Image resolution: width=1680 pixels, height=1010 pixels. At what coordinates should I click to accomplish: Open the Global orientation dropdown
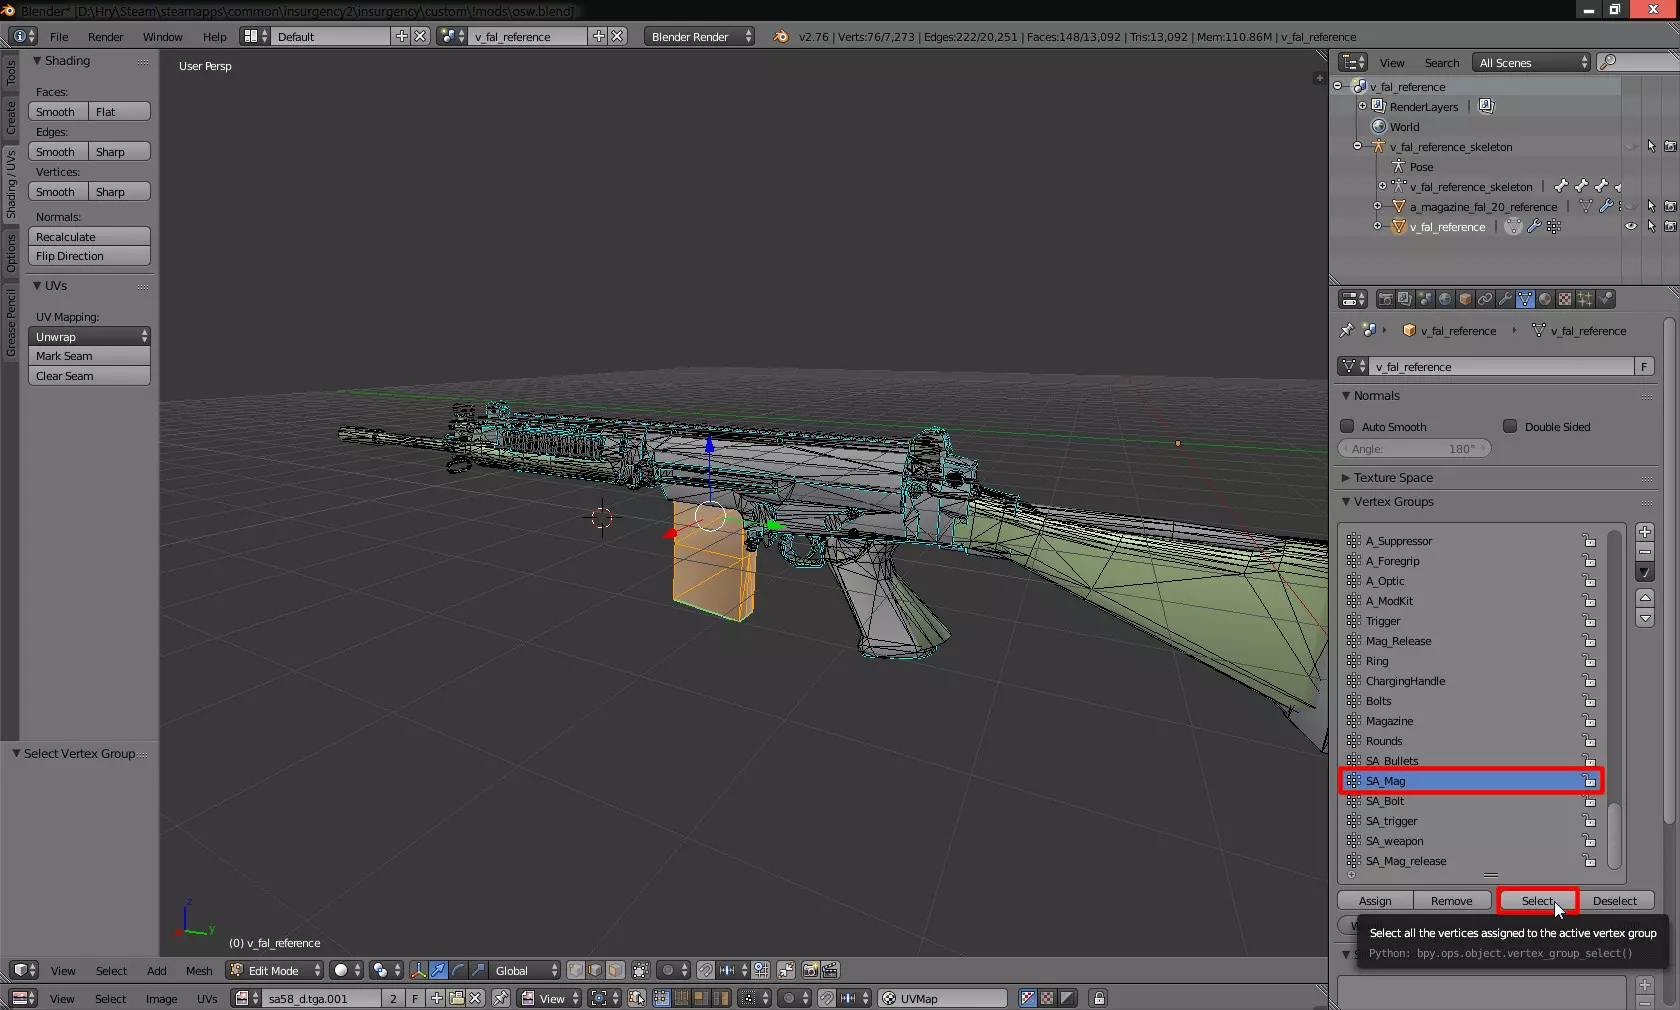pos(524,970)
